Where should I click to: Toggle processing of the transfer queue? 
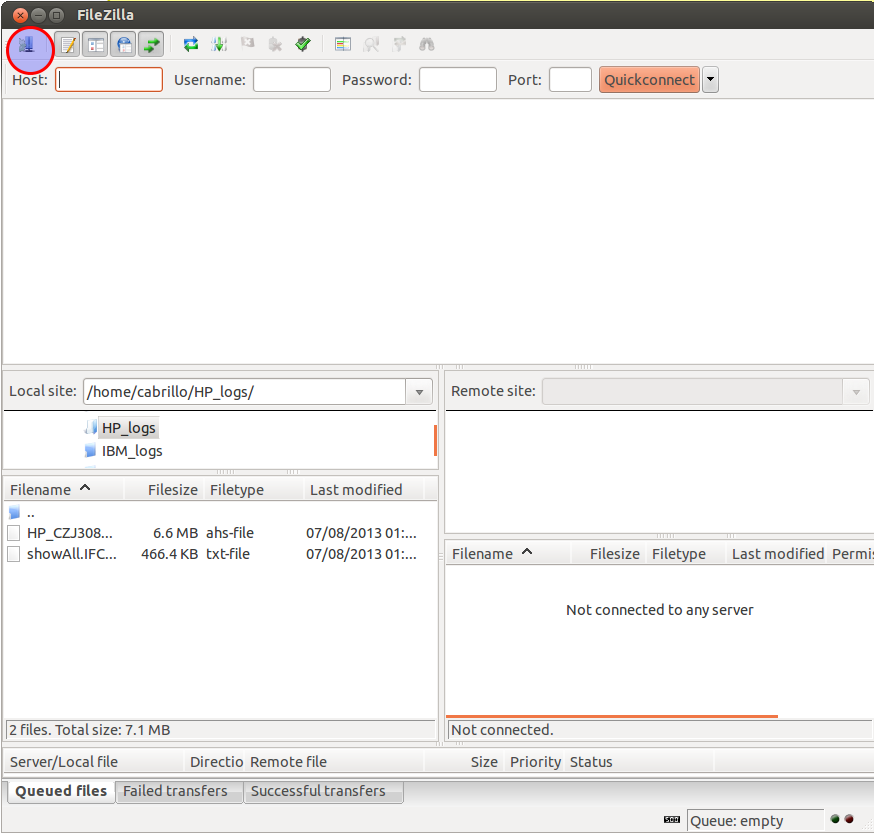tap(219, 45)
